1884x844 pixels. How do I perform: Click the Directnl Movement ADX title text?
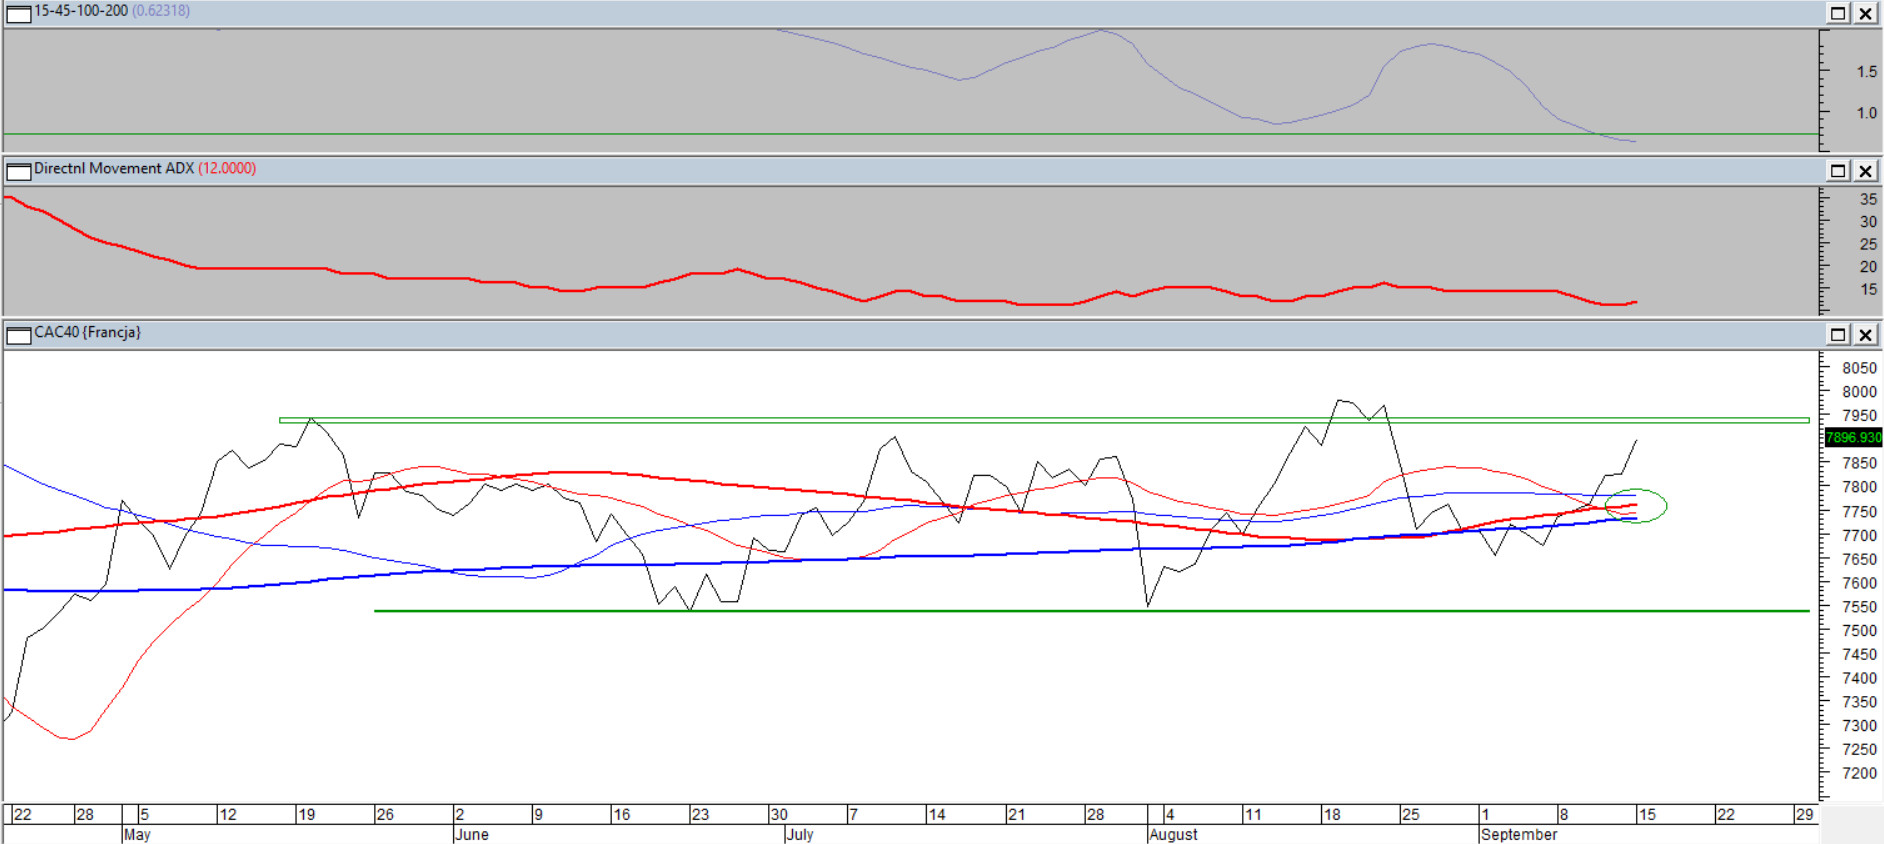click(113, 168)
